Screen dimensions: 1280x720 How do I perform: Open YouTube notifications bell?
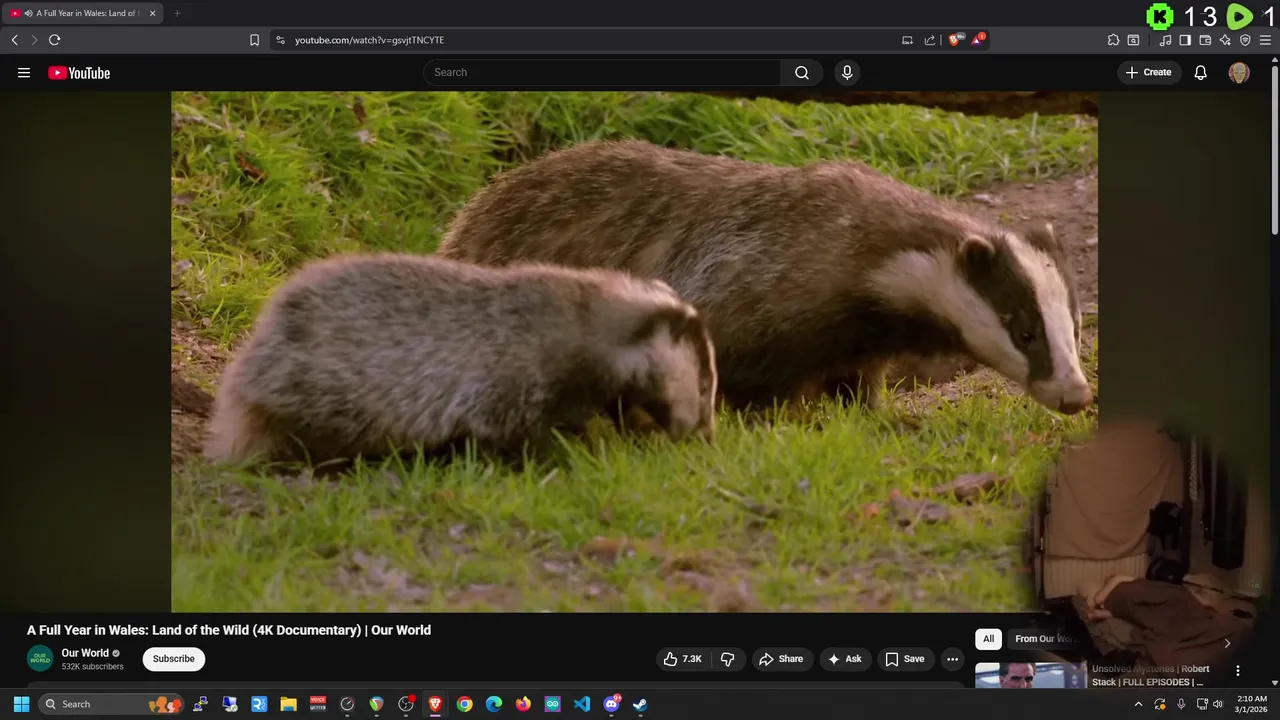tap(1200, 72)
